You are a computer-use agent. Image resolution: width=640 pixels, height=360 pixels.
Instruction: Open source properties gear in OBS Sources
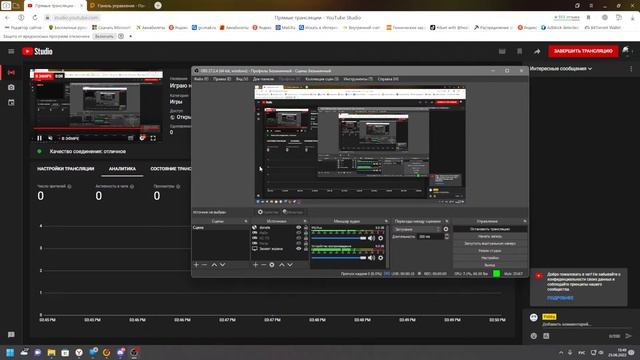pyautogui.click(x=272, y=265)
